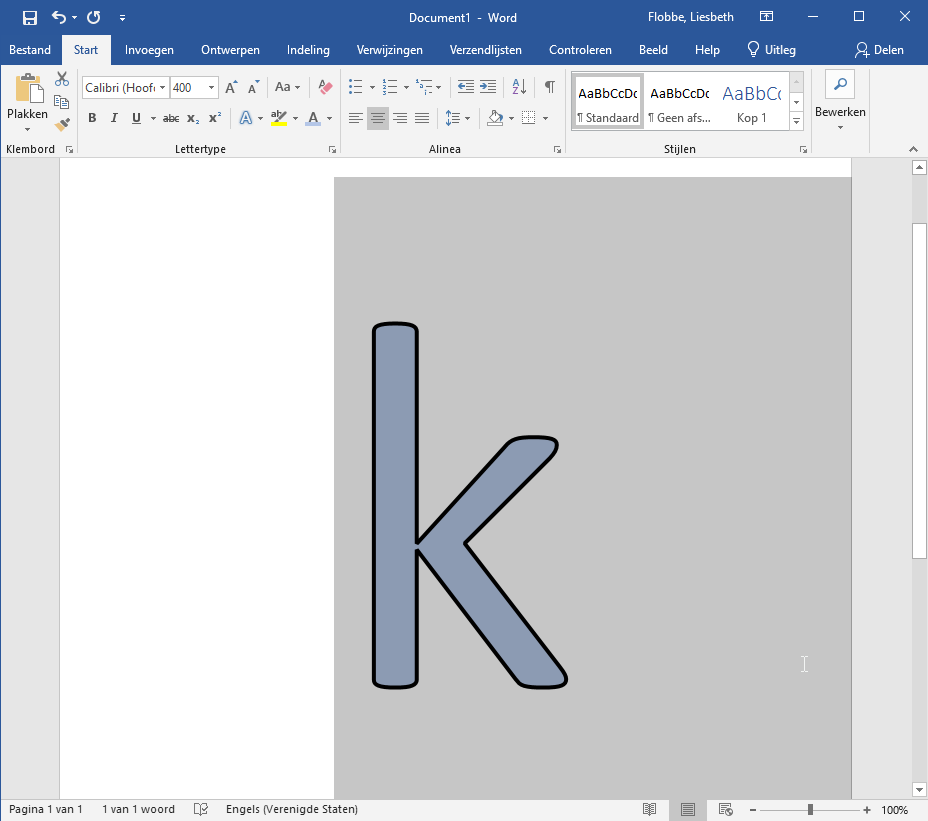The image size is (928, 821).
Task: Open the font size dropdown
Action: (211, 88)
